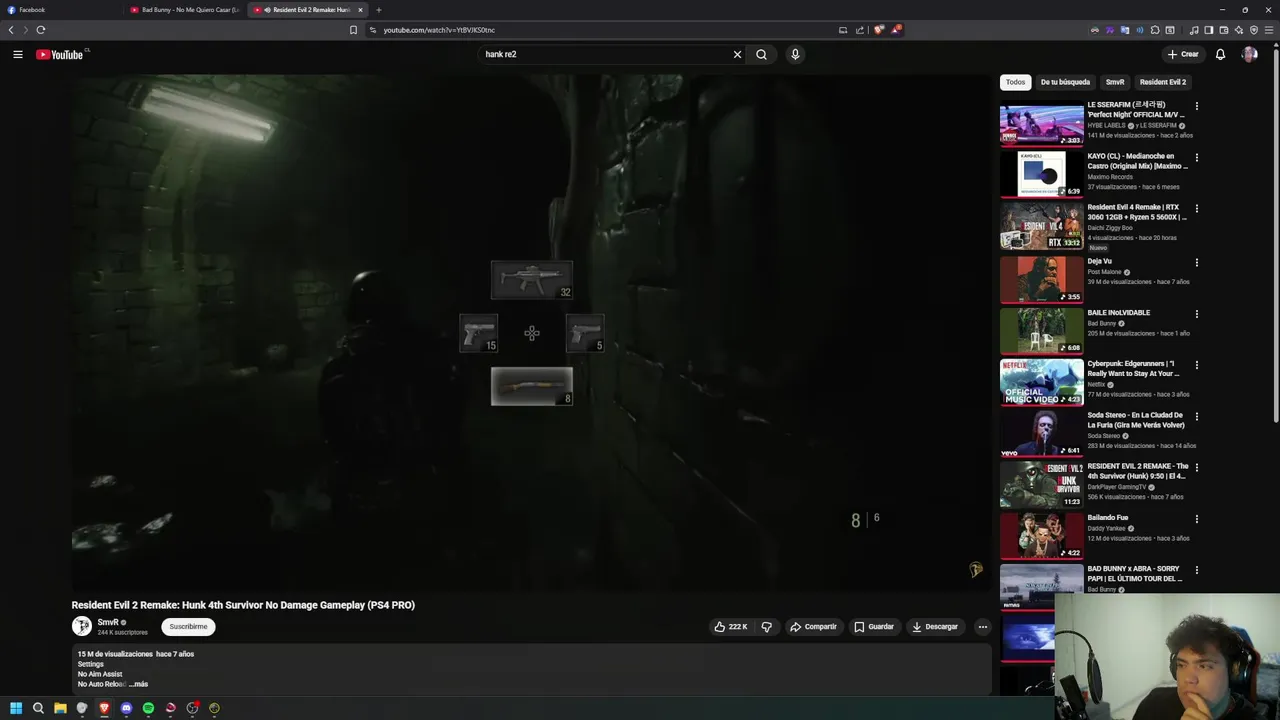Save the video with Guardar
This screenshot has height=720, width=1280.
coord(874,627)
